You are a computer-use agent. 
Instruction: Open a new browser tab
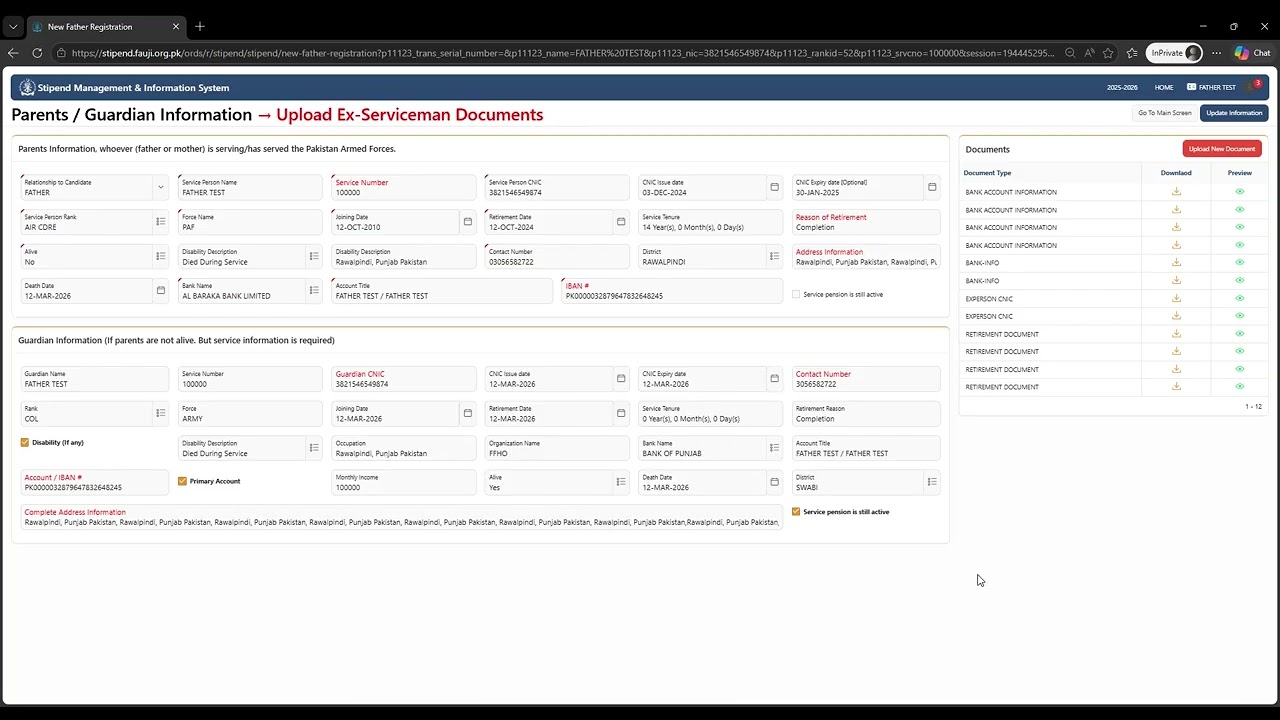pyautogui.click(x=200, y=26)
